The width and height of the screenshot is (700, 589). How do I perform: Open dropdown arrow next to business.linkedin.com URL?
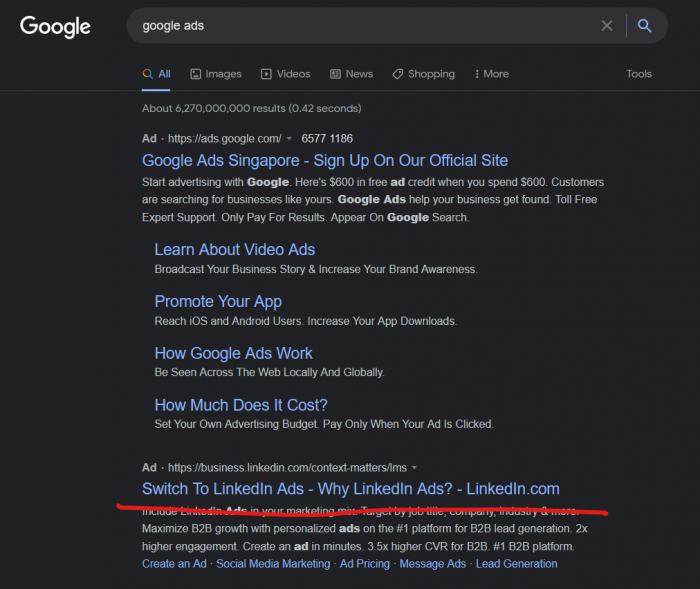pos(414,468)
